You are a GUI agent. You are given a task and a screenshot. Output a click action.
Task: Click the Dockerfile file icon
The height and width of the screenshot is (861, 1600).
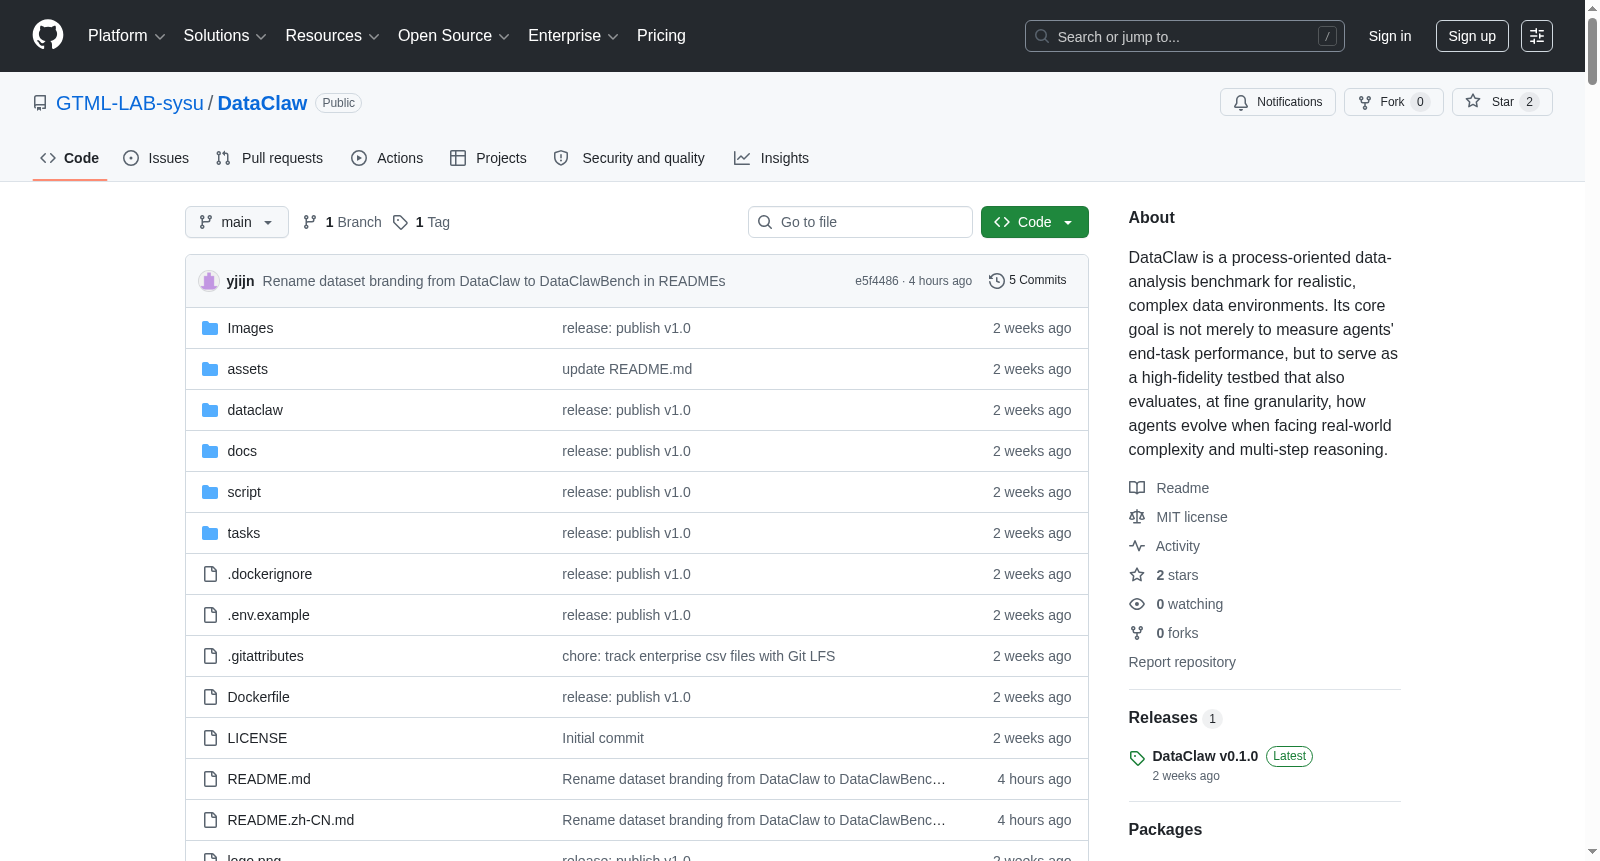[210, 697]
